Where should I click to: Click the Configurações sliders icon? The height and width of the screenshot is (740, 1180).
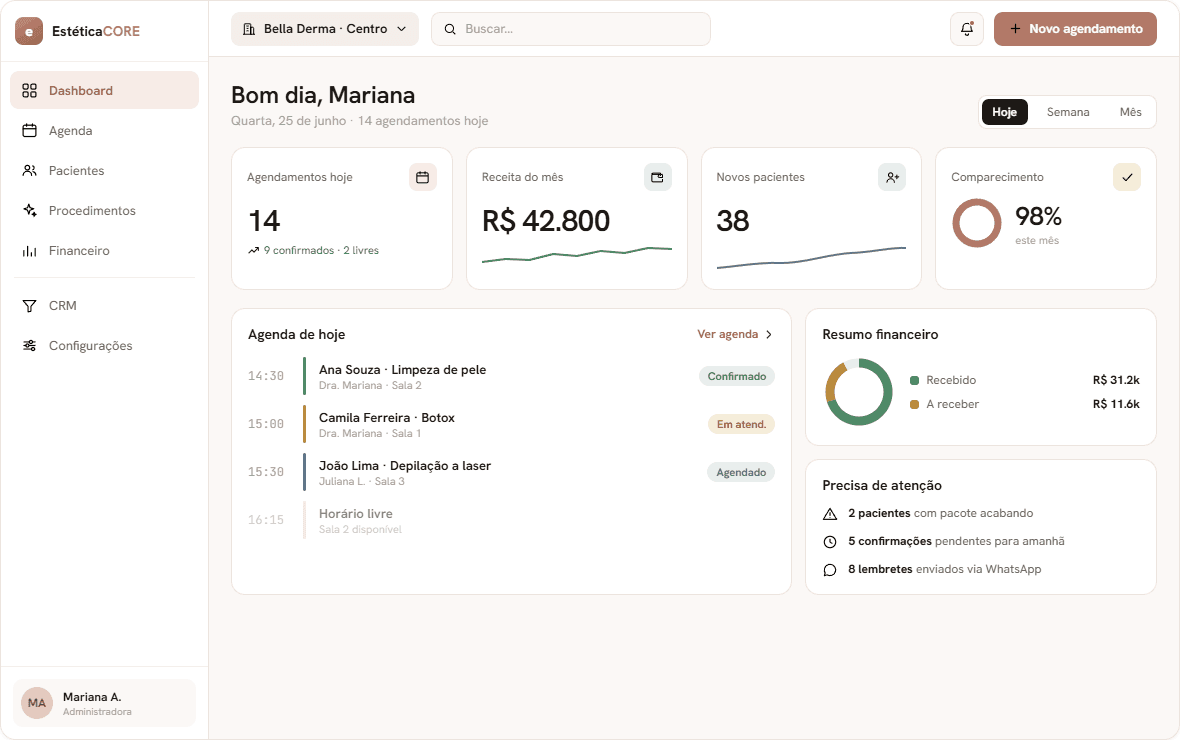tap(29, 346)
